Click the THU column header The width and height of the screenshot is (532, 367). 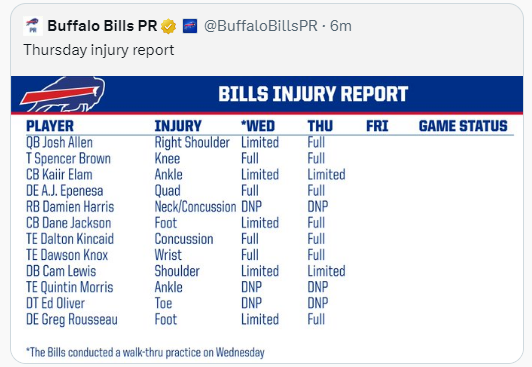click(320, 126)
